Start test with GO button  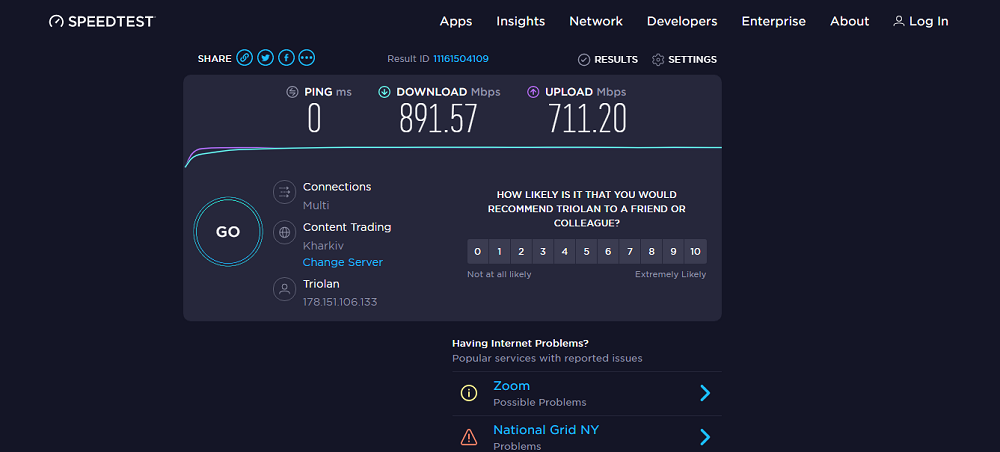[x=228, y=231]
